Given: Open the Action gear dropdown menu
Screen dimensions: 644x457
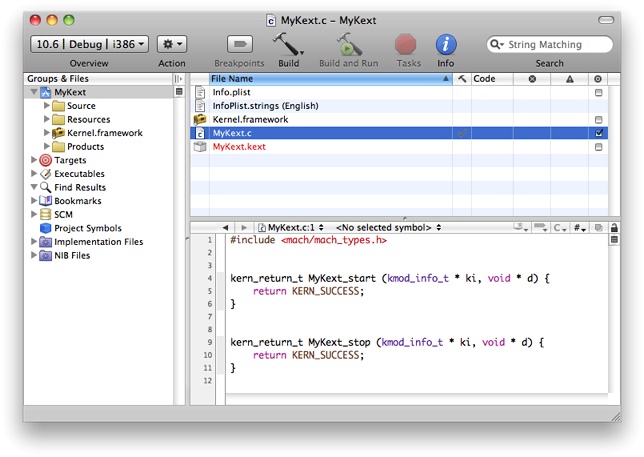Looking at the screenshot, I should pyautogui.click(x=172, y=44).
